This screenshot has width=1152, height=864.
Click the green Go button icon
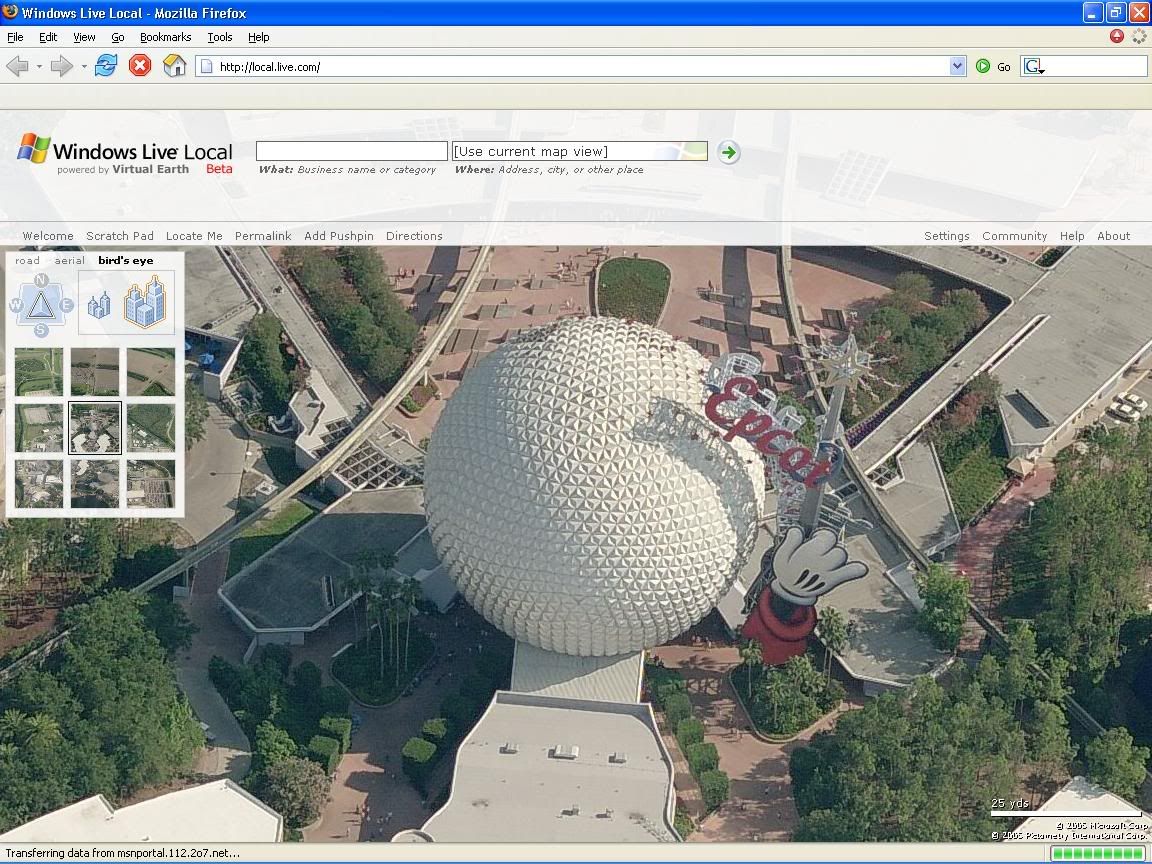(x=983, y=66)
